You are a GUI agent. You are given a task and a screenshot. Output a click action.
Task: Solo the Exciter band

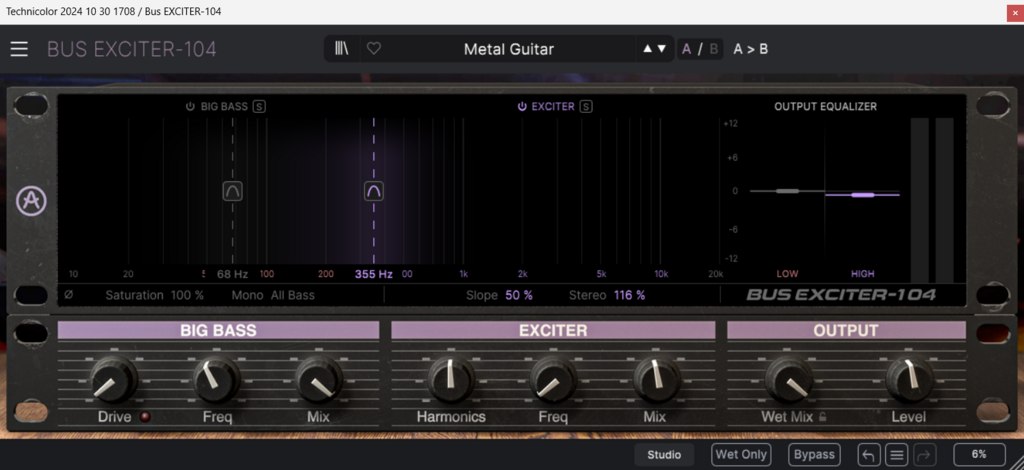point(586,106)
